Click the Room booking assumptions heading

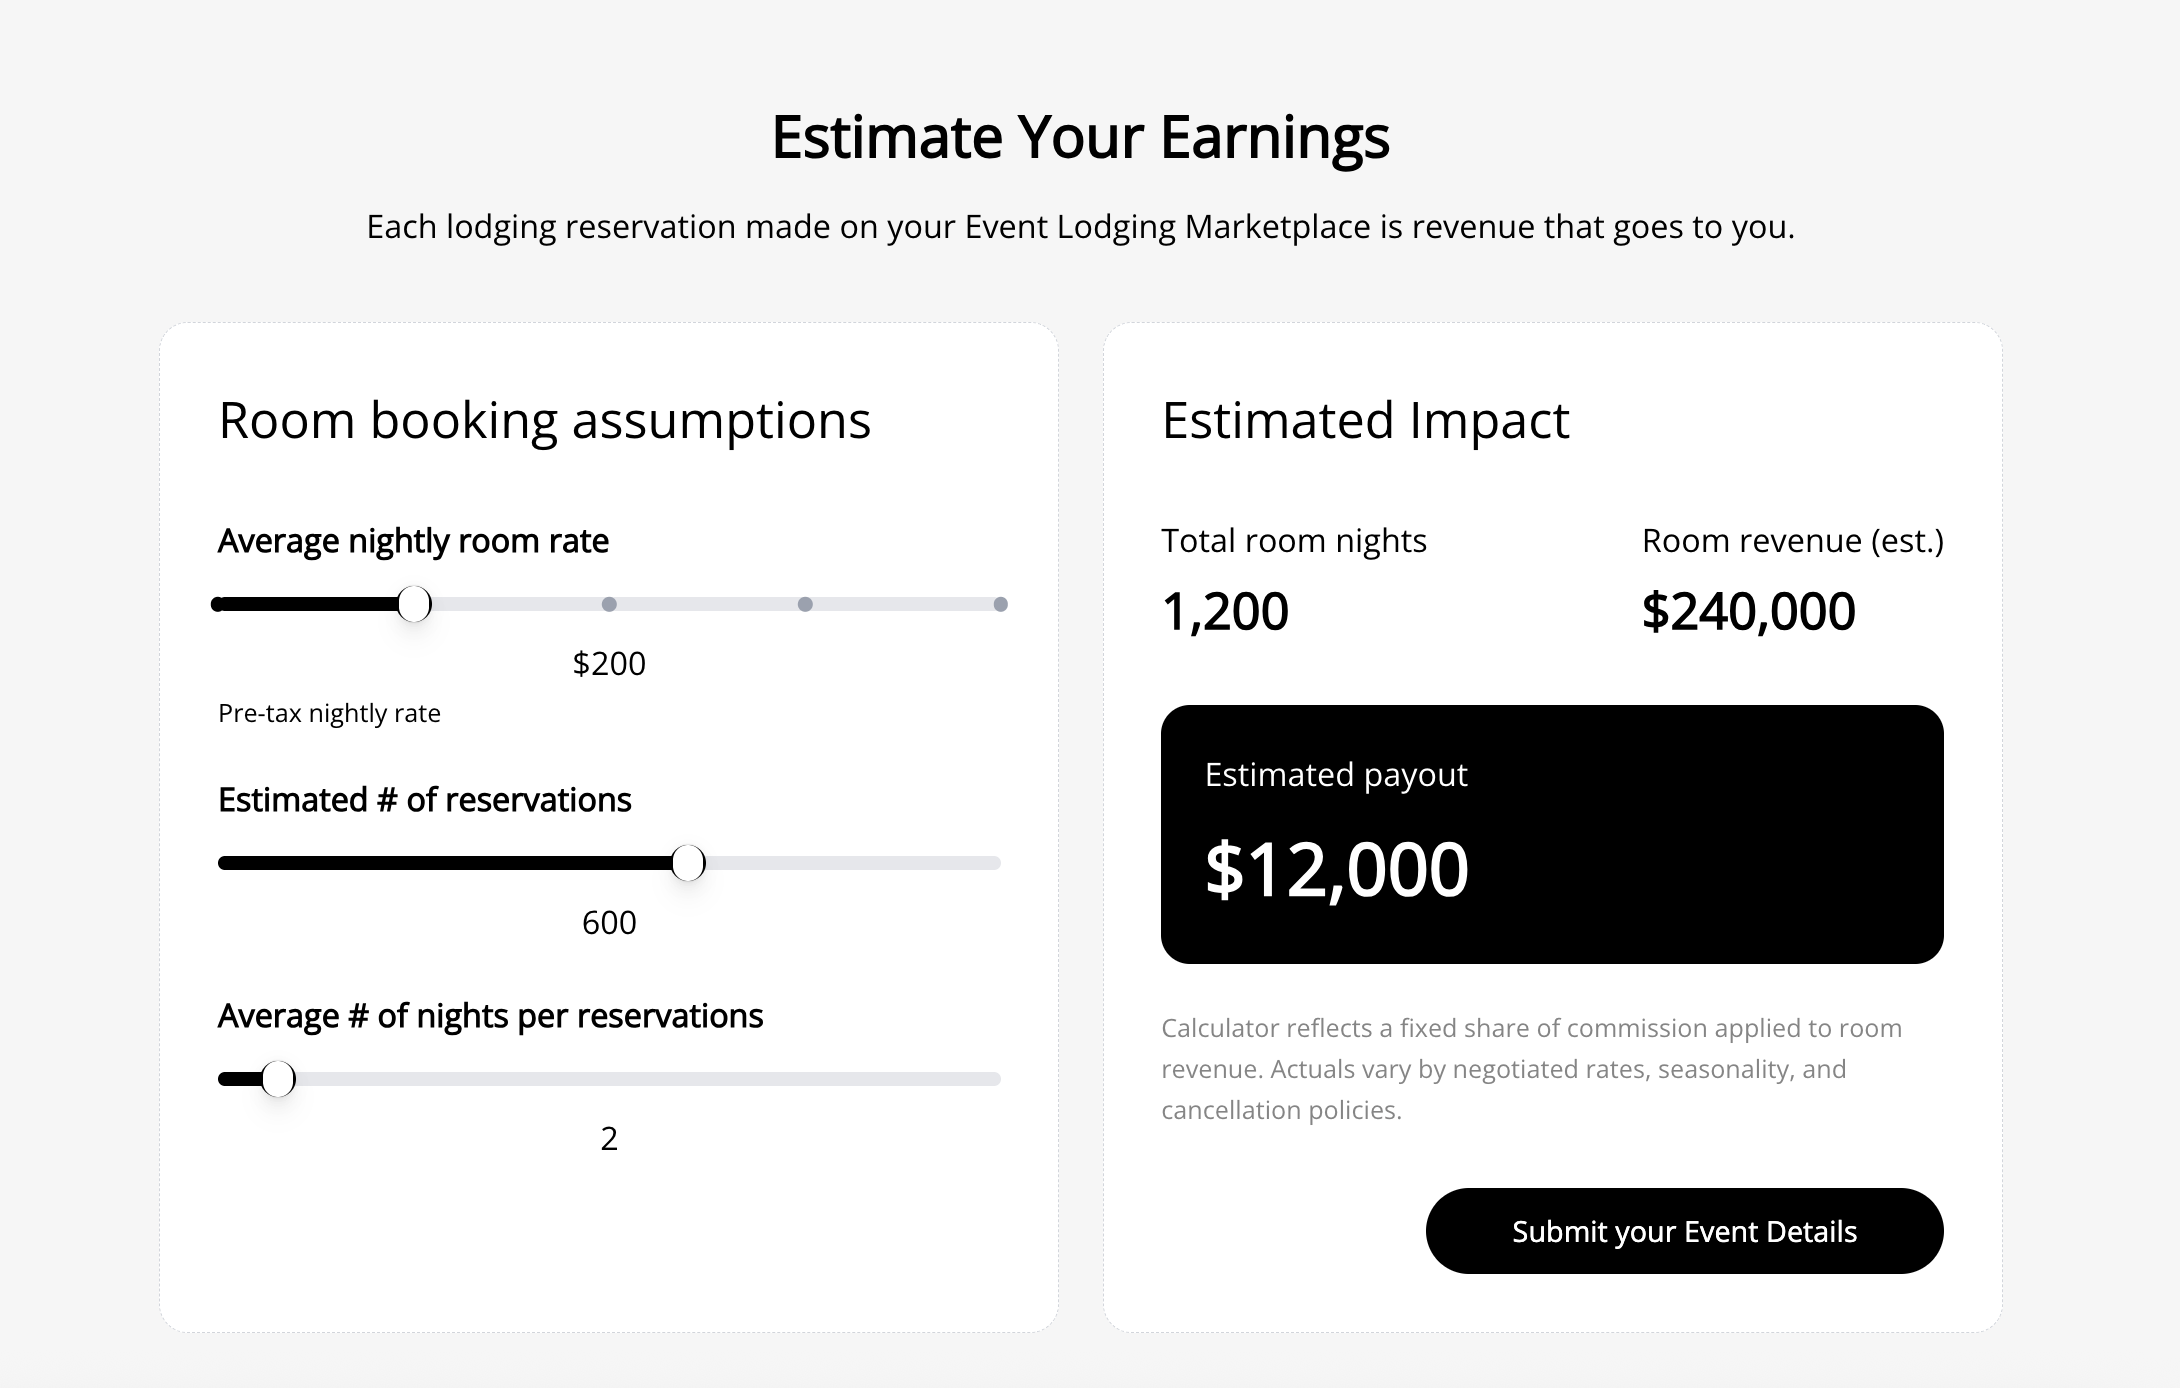coord(544,420)
